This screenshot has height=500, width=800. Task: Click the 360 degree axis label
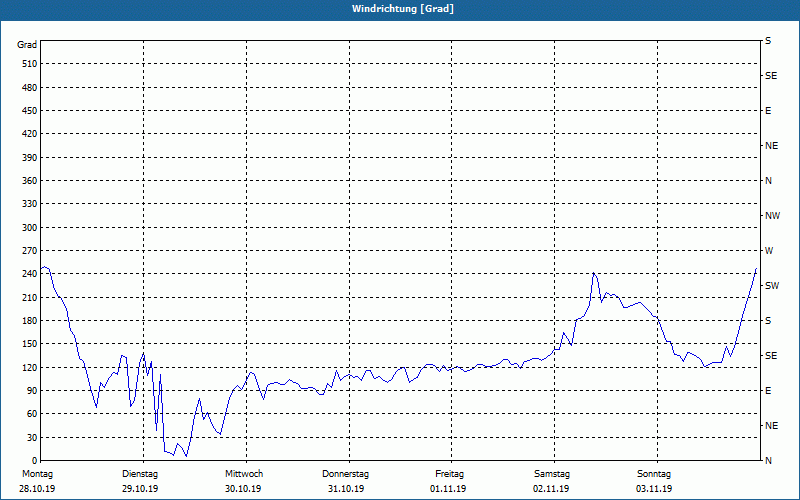pyautogui.click(x=27, y=181)
